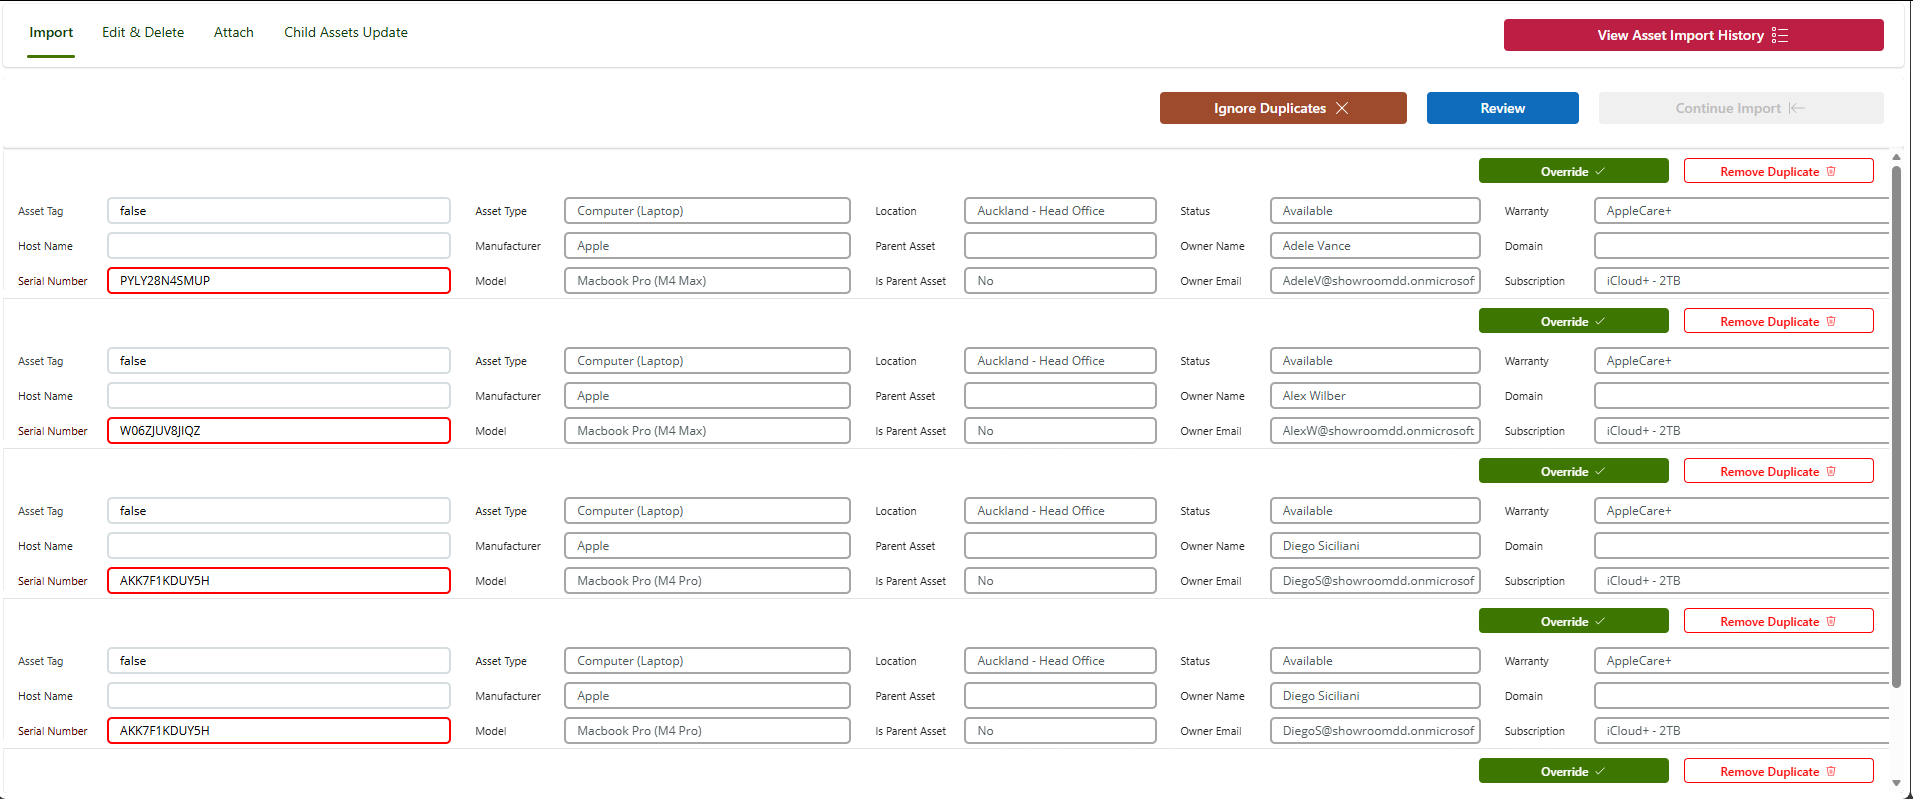
Task: Open View Asset Import History
Action: [1693, 35]
